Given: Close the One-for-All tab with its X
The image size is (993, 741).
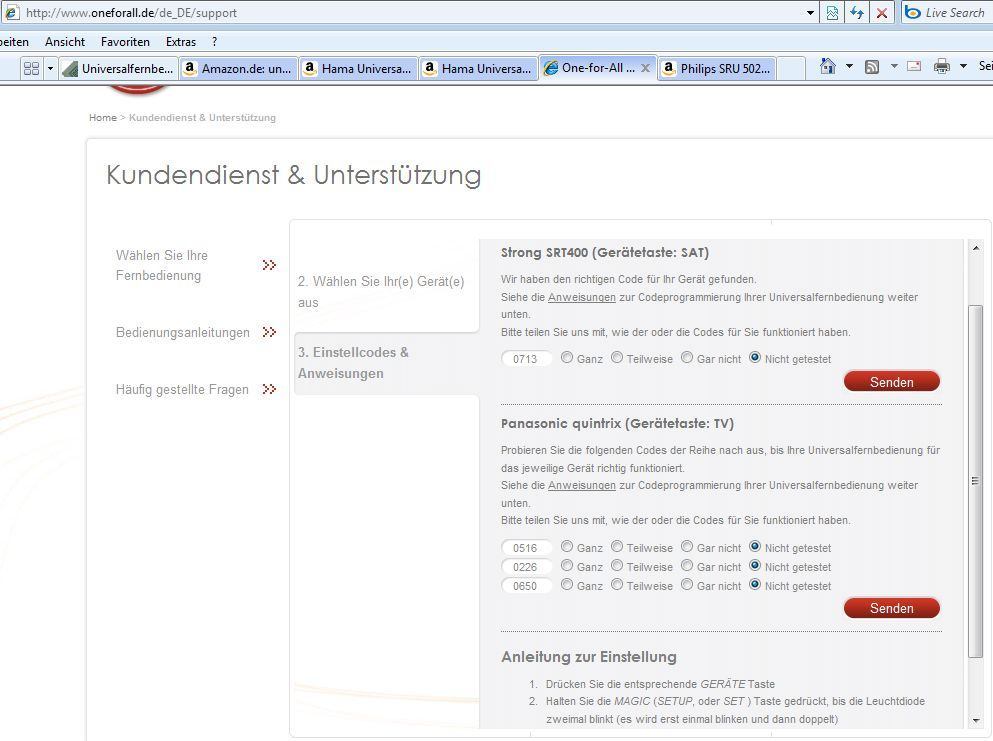Looking at the screenshot, I should (x=645, y=68).
